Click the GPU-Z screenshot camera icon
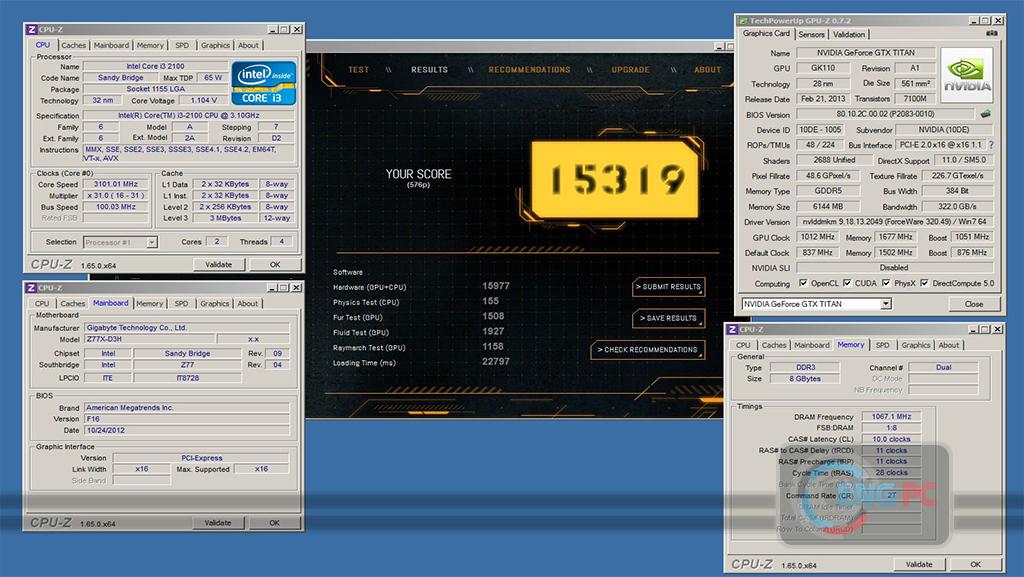This screenshot has width=1024, height=577. tap(992, 33)
